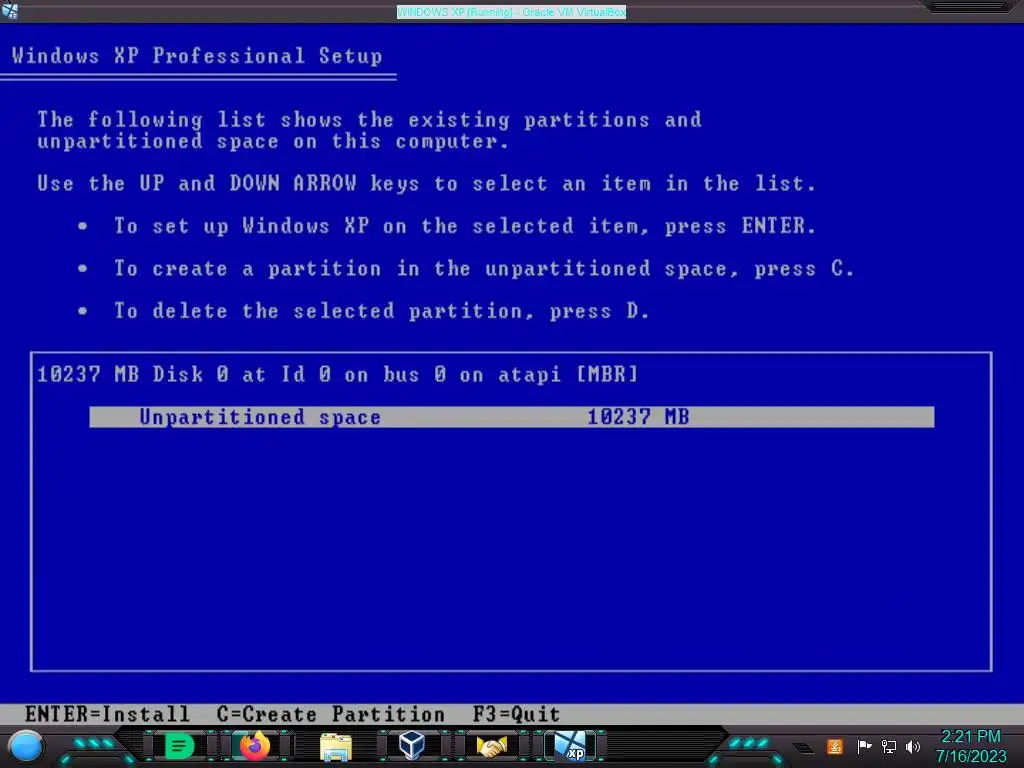The image size is (1024, 768).
Task: Switch to the XP virtual machine taskbar icon
Action: click(x=570, y=746)
